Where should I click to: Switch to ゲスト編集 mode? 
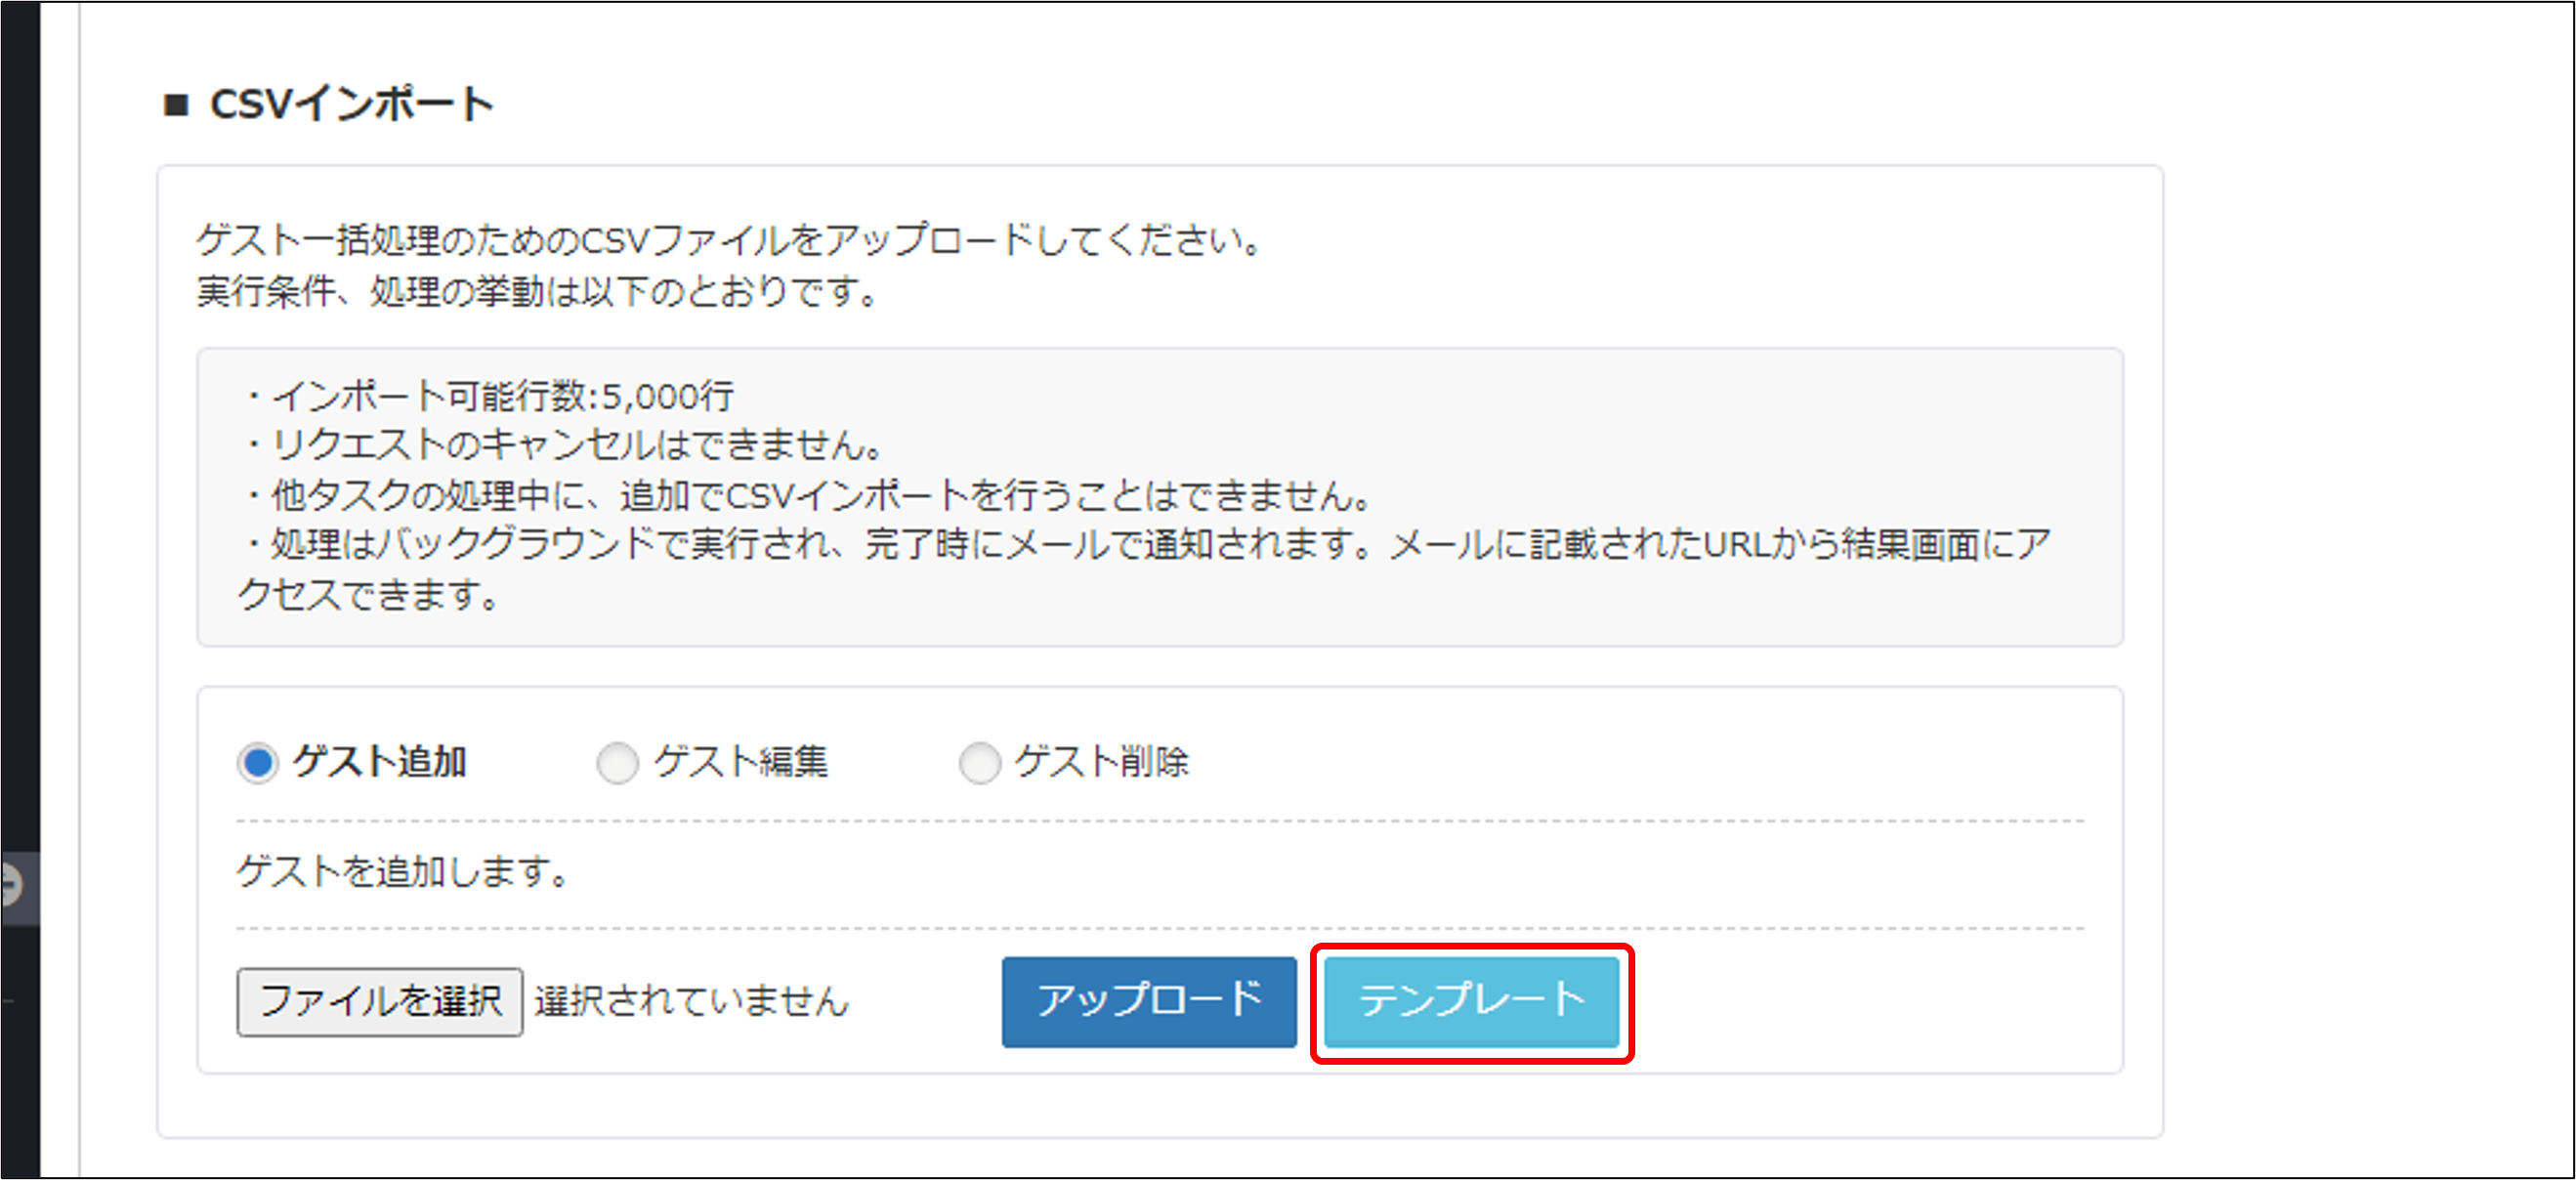pyautogui.click(x=618, y=763)
